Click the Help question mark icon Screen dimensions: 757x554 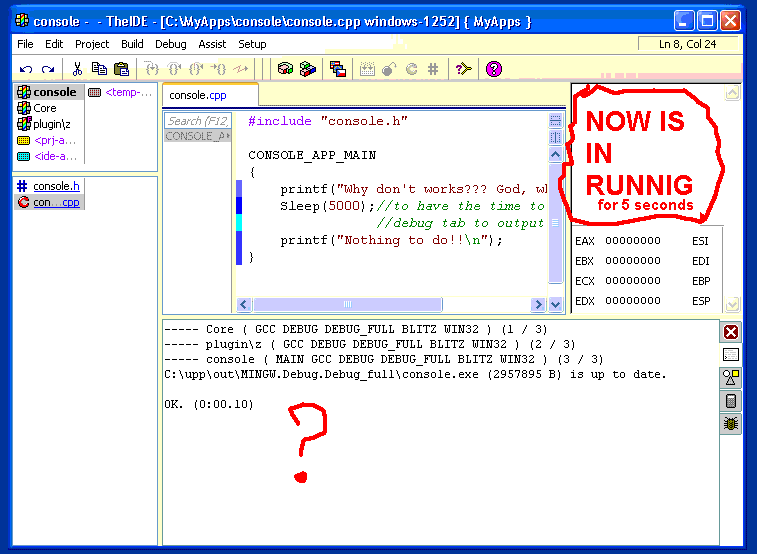click(x=493, y=69)
